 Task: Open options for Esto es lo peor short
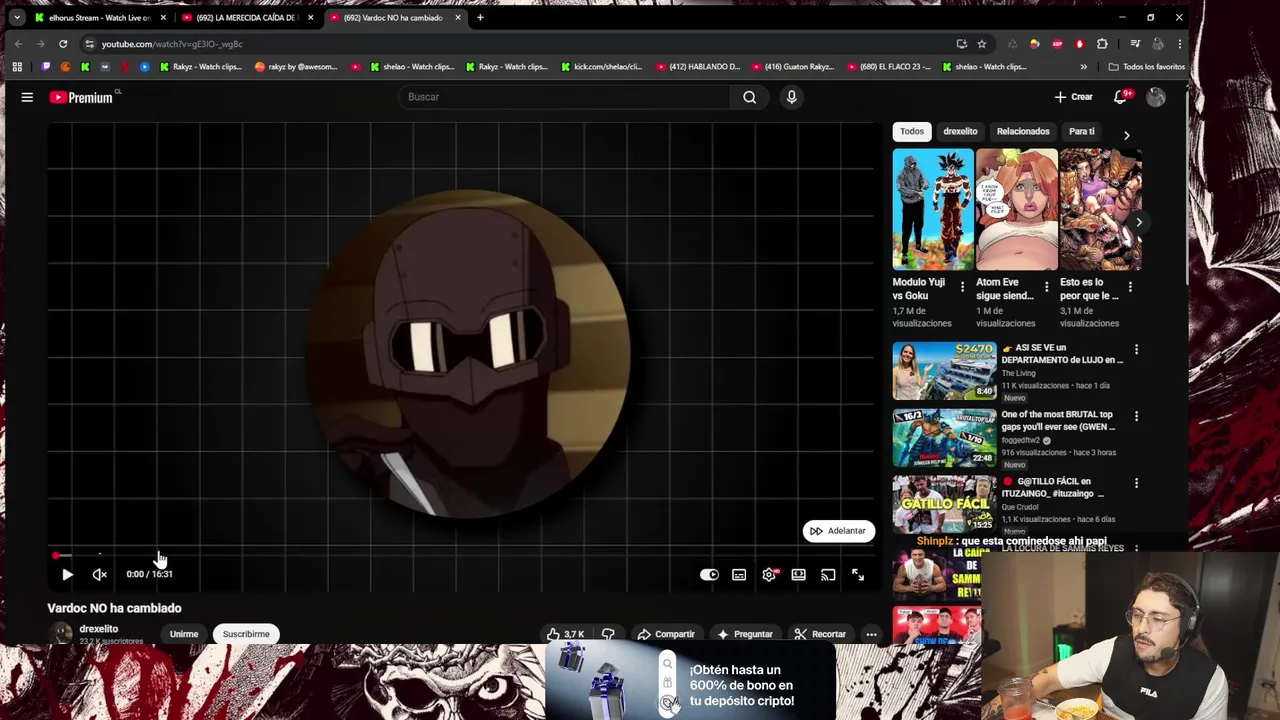[1130, 287]
